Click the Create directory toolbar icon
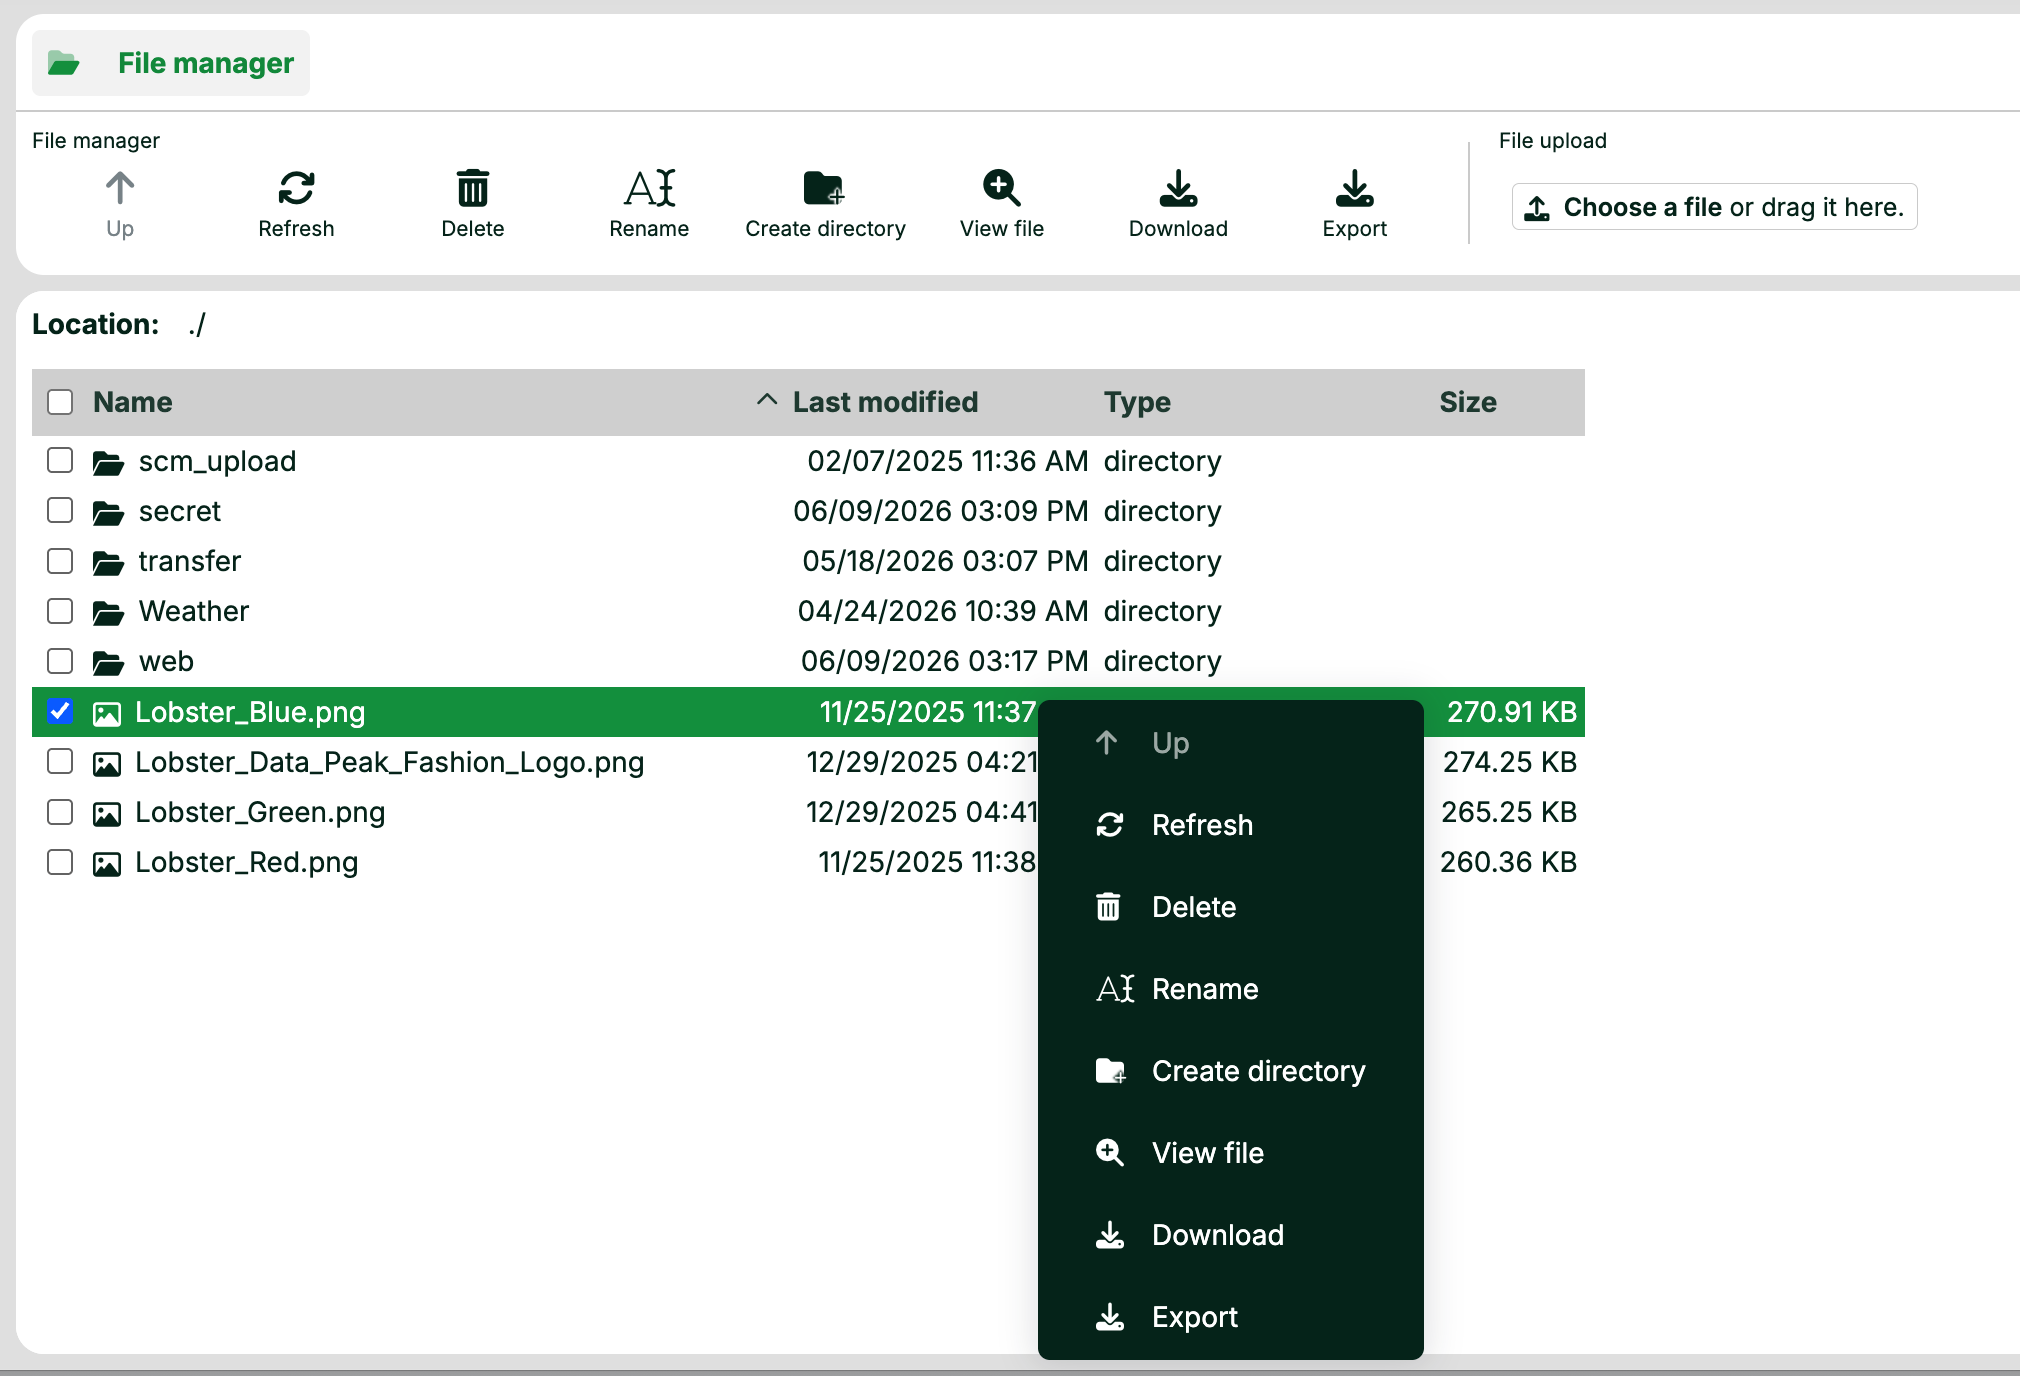The width and height of the screenshot is (2020, 1376). 824,187
